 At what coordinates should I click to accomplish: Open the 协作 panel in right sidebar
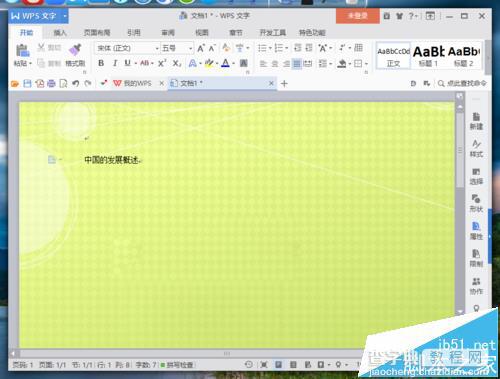pos(476,286)
